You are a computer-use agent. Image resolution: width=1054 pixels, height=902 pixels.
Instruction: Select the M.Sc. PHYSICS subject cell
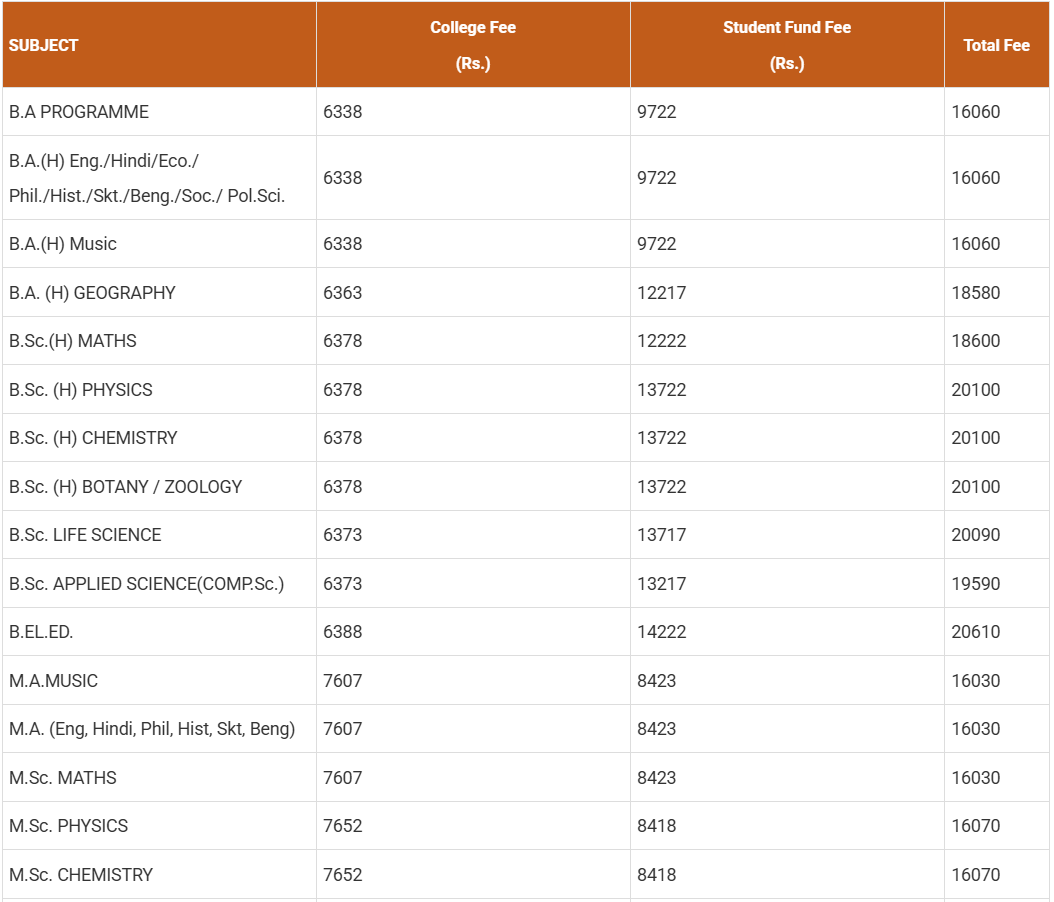[69, 826]
